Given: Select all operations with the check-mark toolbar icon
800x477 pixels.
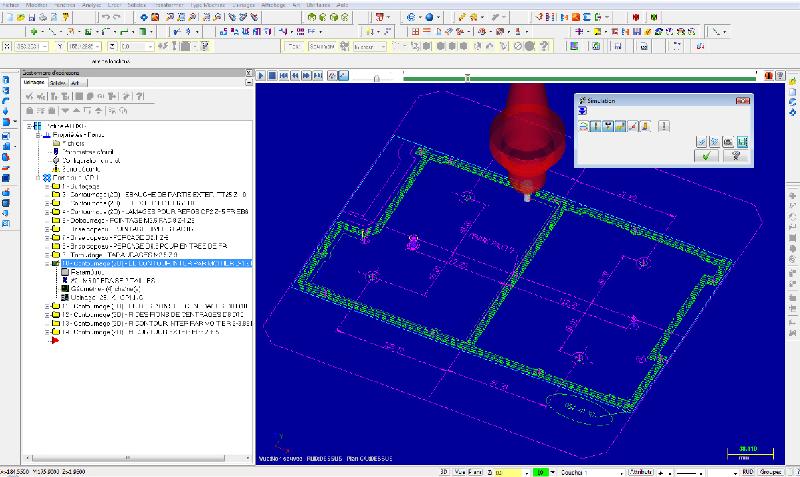Looking at the screenshot, I should (29, 96).
